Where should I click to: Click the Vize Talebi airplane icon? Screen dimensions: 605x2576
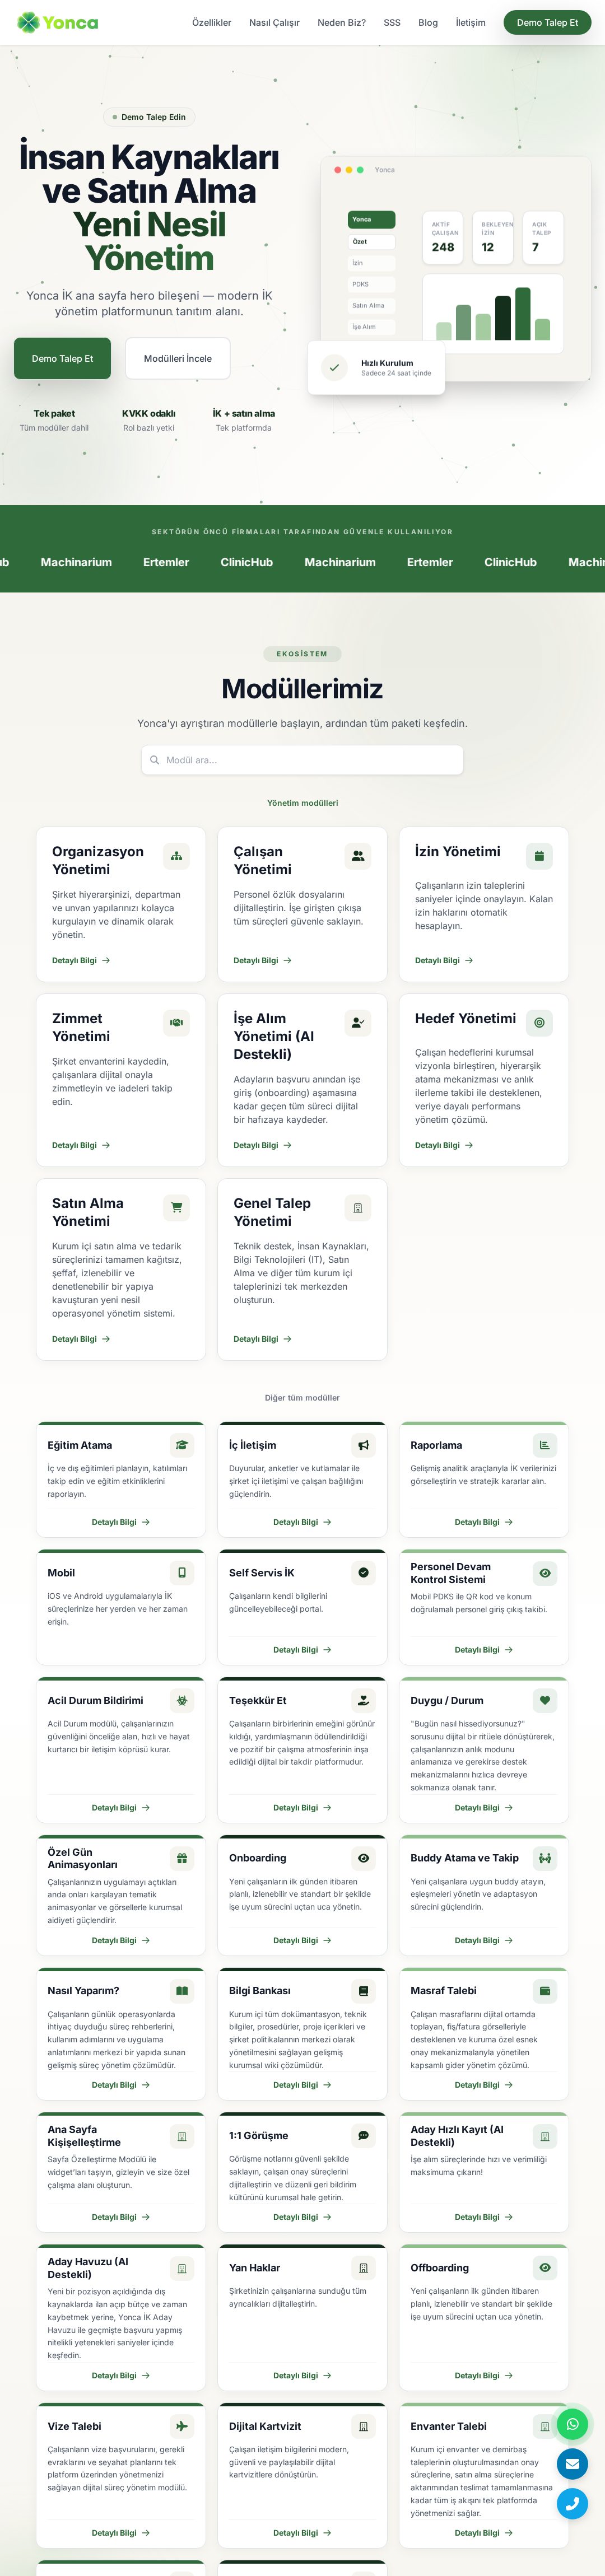click(182, 2425)
